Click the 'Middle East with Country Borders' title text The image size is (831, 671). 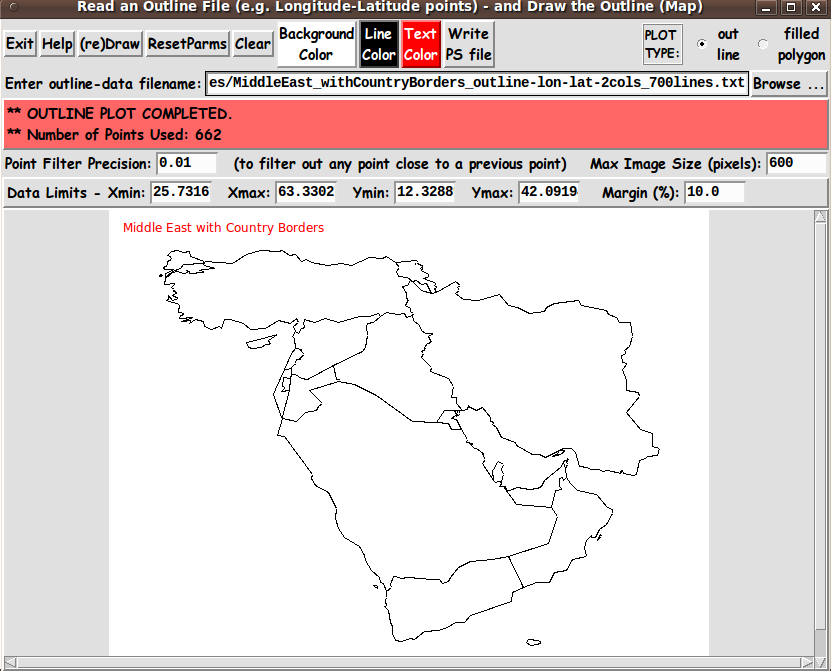[223, 228]
